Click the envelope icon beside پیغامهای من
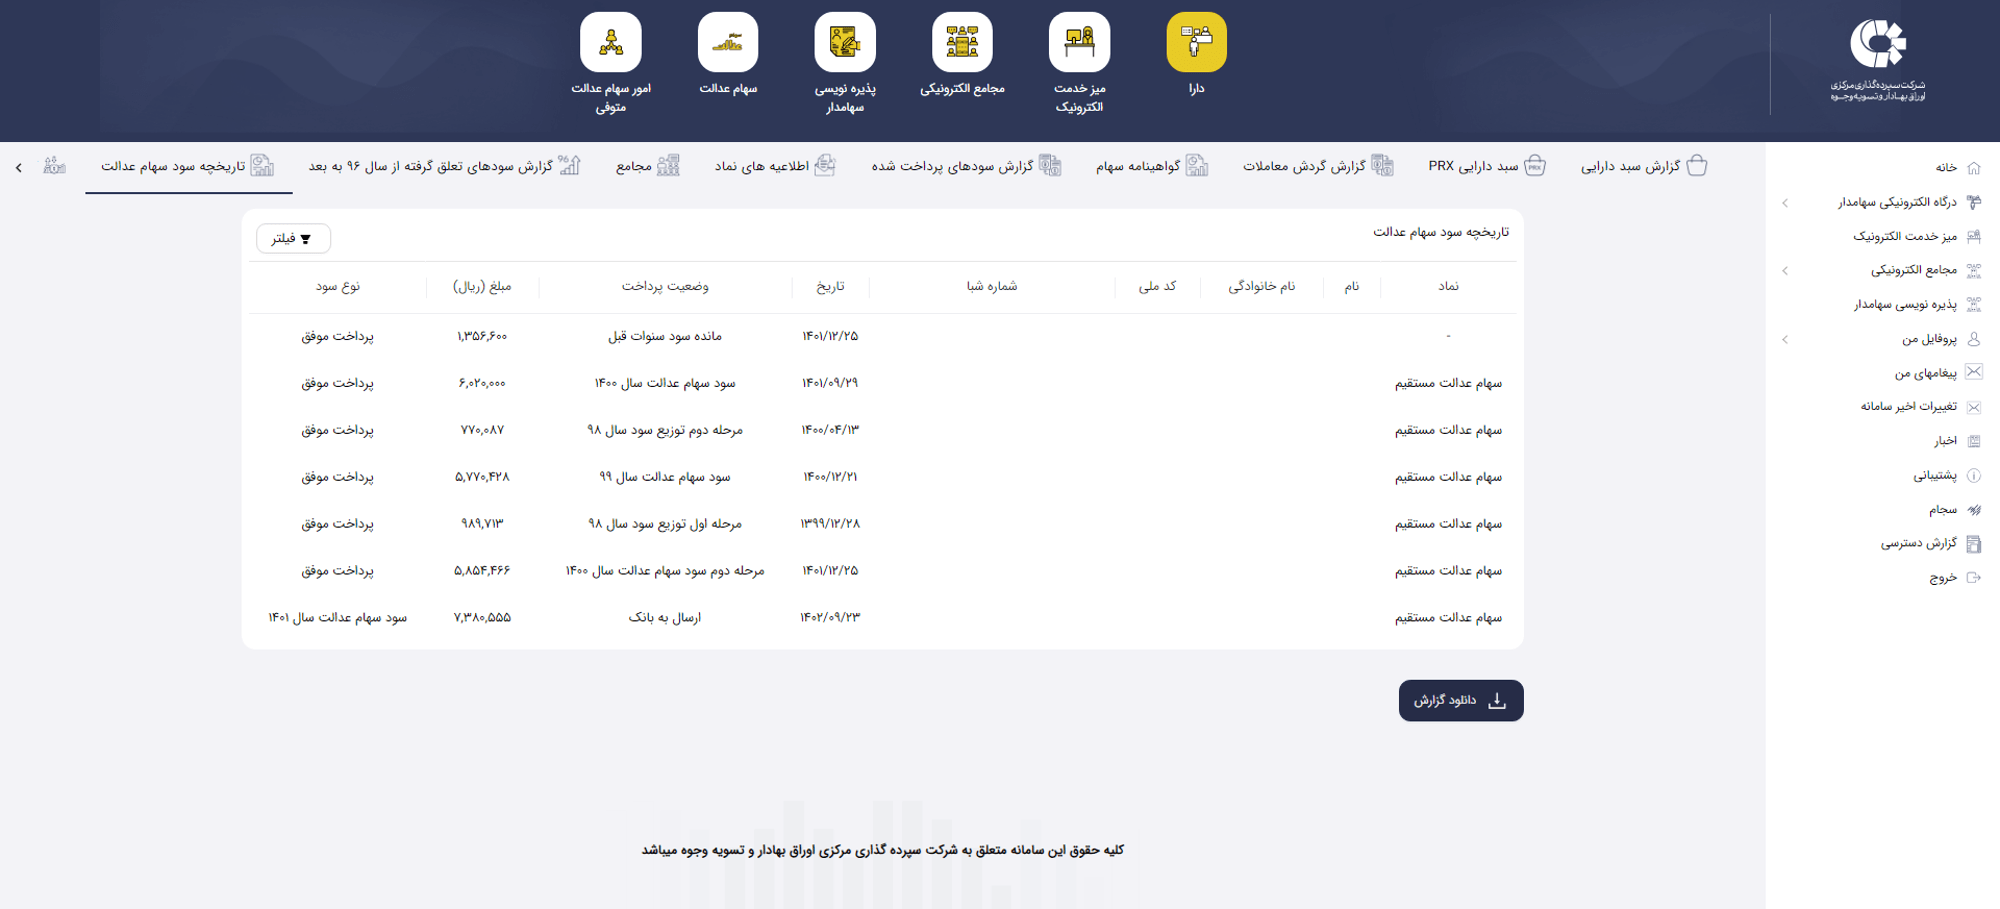The image size is (2000, 909). tap(1974, 372)
